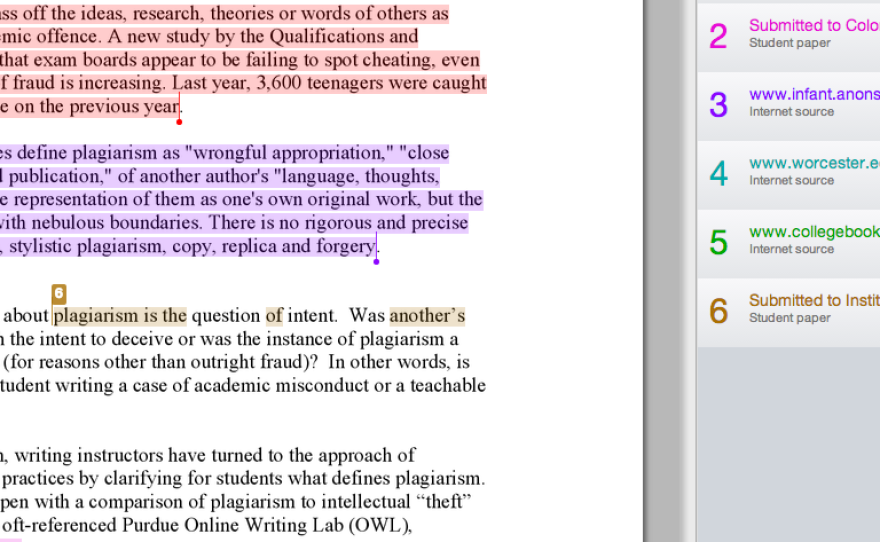Click the purple marker after "forgery"

376,261
